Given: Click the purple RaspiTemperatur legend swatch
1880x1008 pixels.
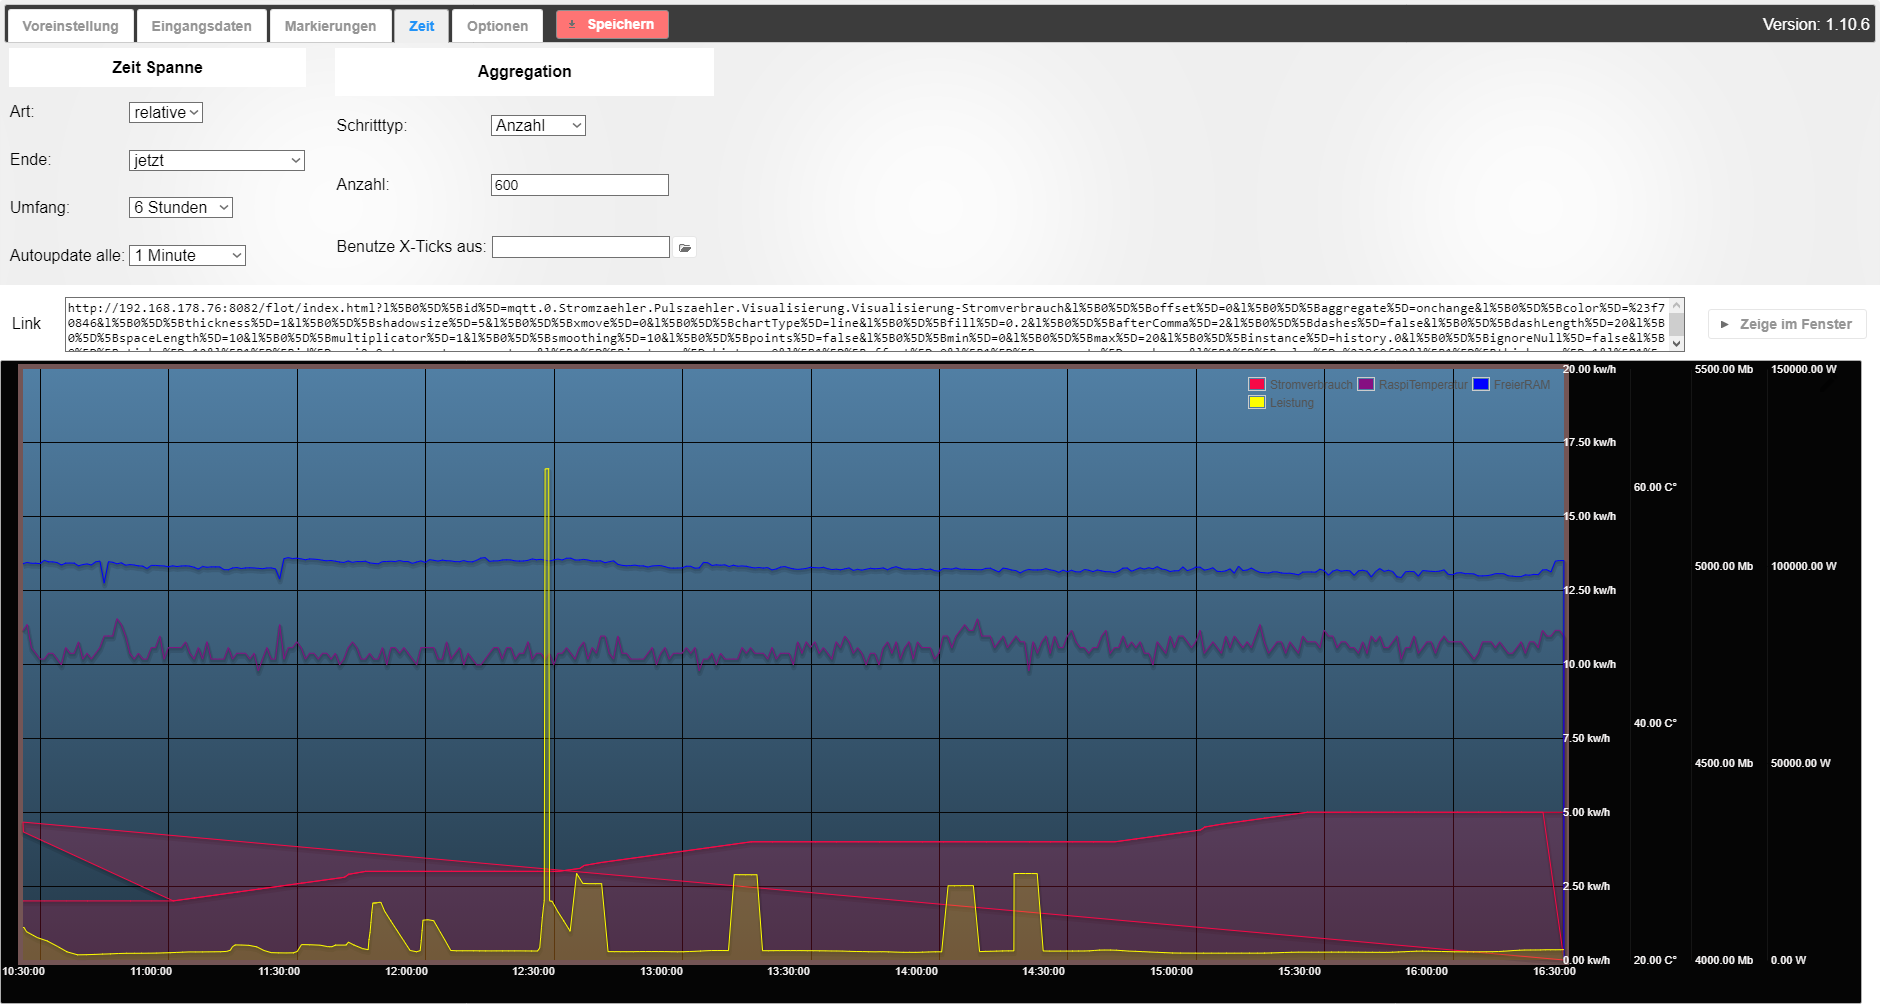Looking at the screenshot, I should 1366,385.
